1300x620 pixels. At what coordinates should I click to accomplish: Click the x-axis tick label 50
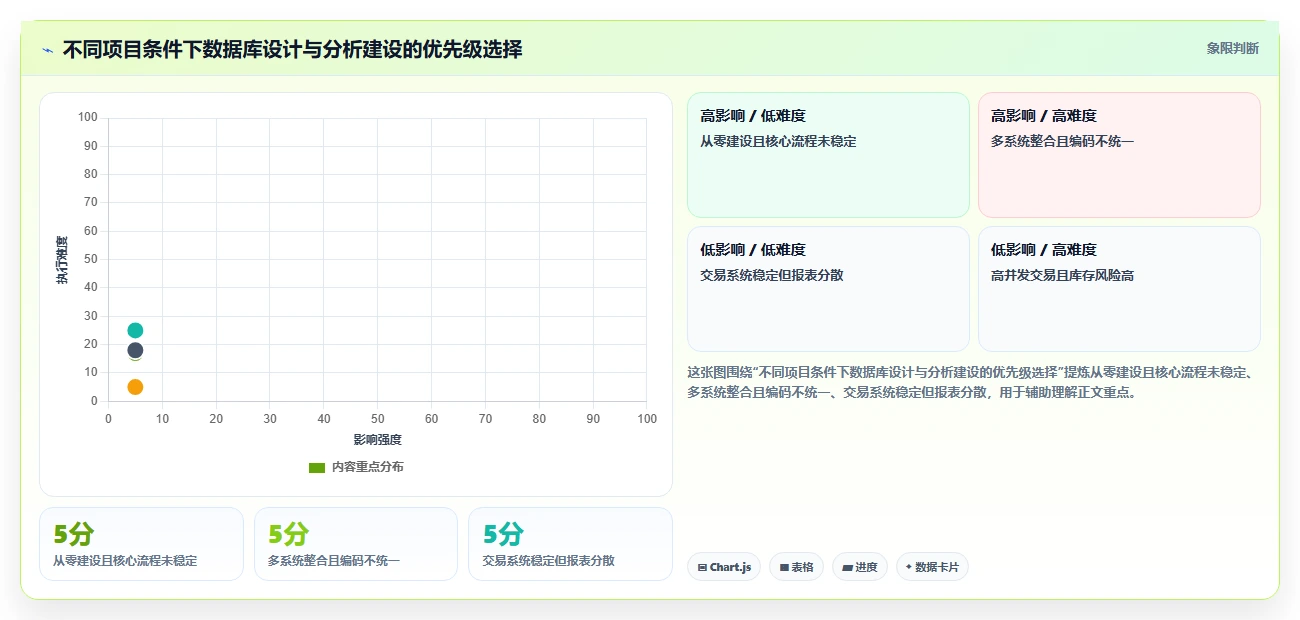click(x=377, y=419)
